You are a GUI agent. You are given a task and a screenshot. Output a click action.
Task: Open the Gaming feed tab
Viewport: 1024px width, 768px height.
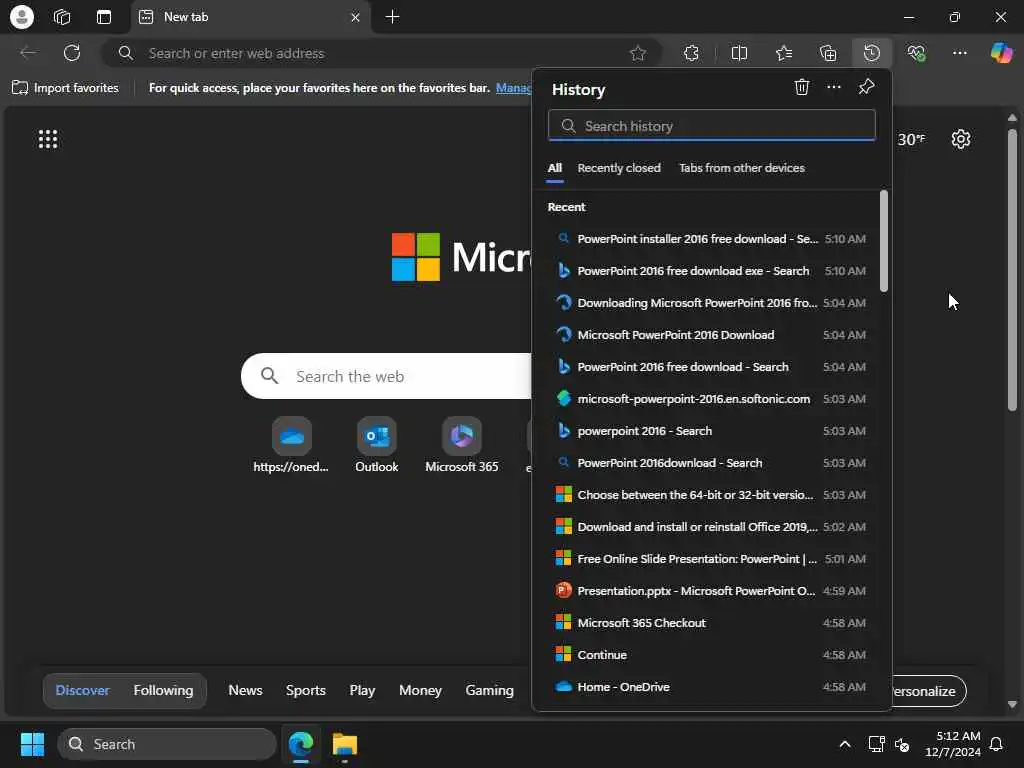click(x=489, y=690)
